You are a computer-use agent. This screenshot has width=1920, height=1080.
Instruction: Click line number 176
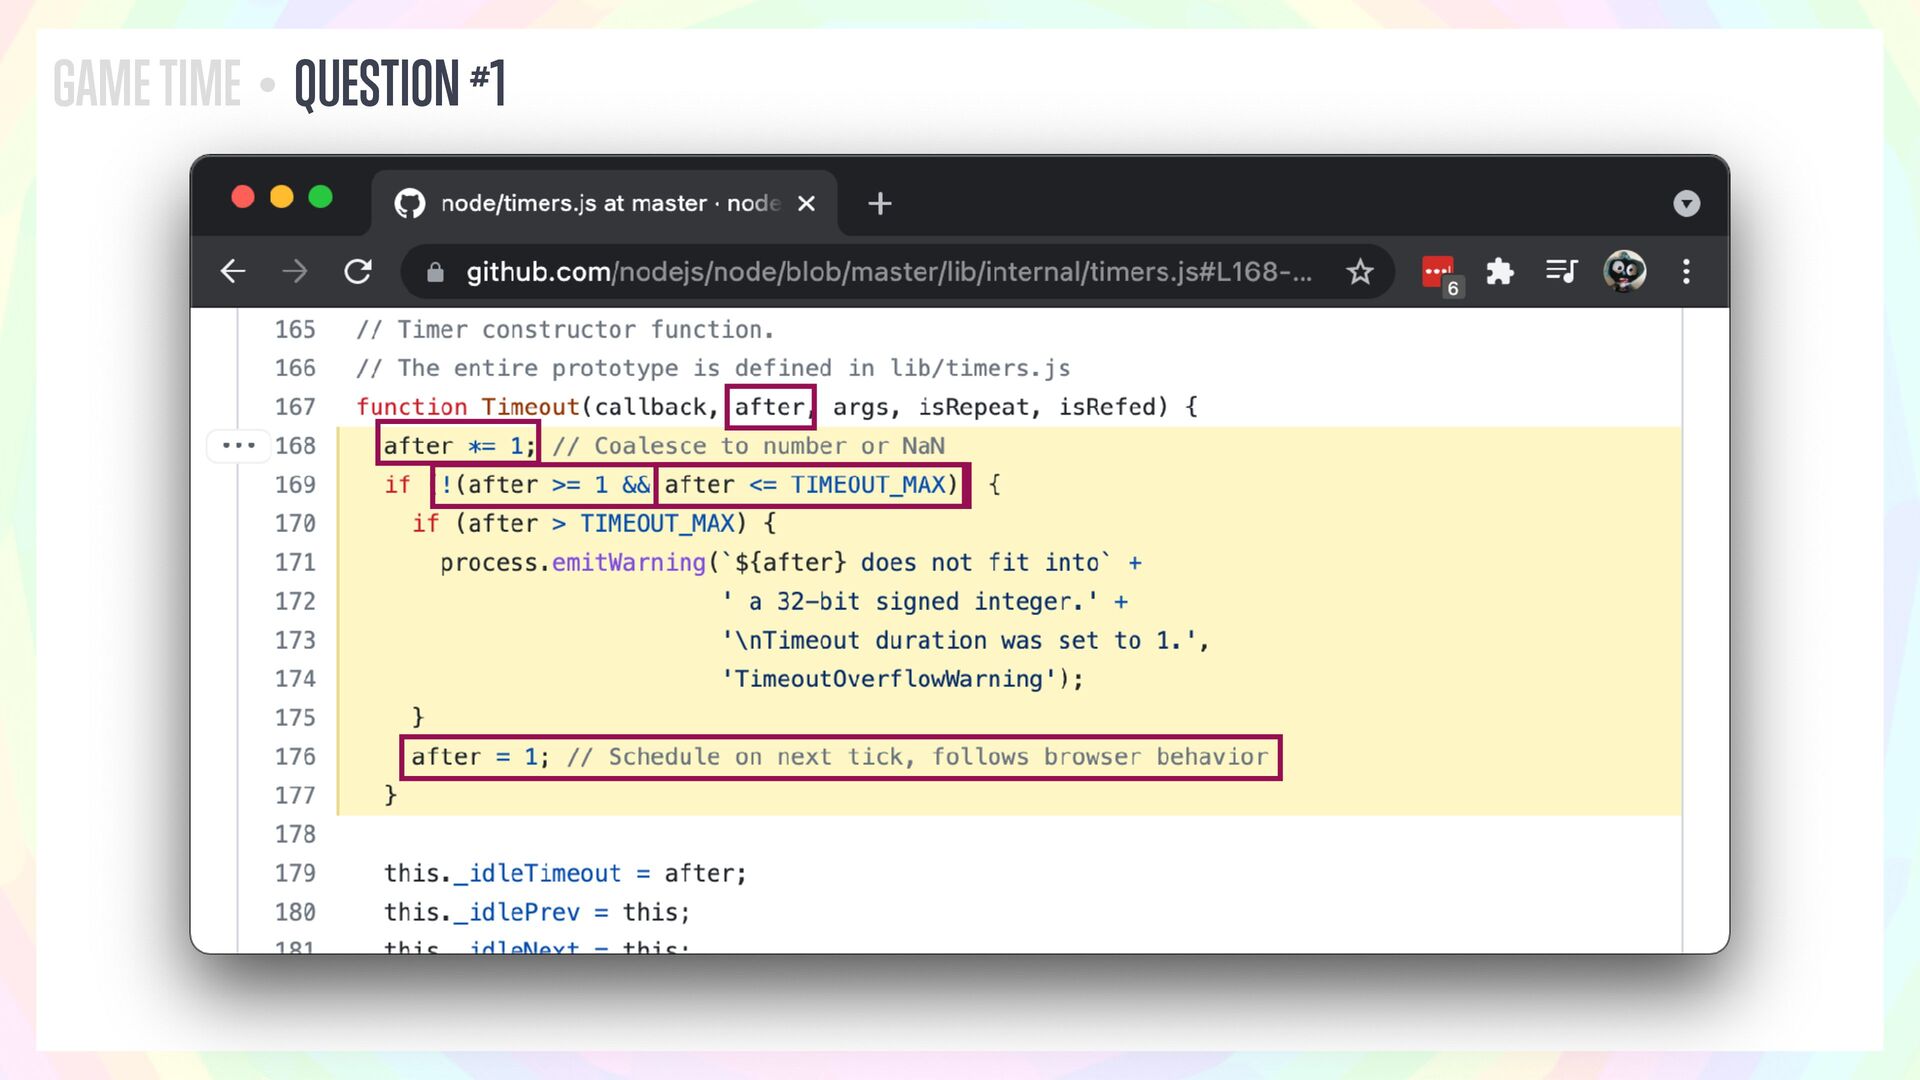295,757
